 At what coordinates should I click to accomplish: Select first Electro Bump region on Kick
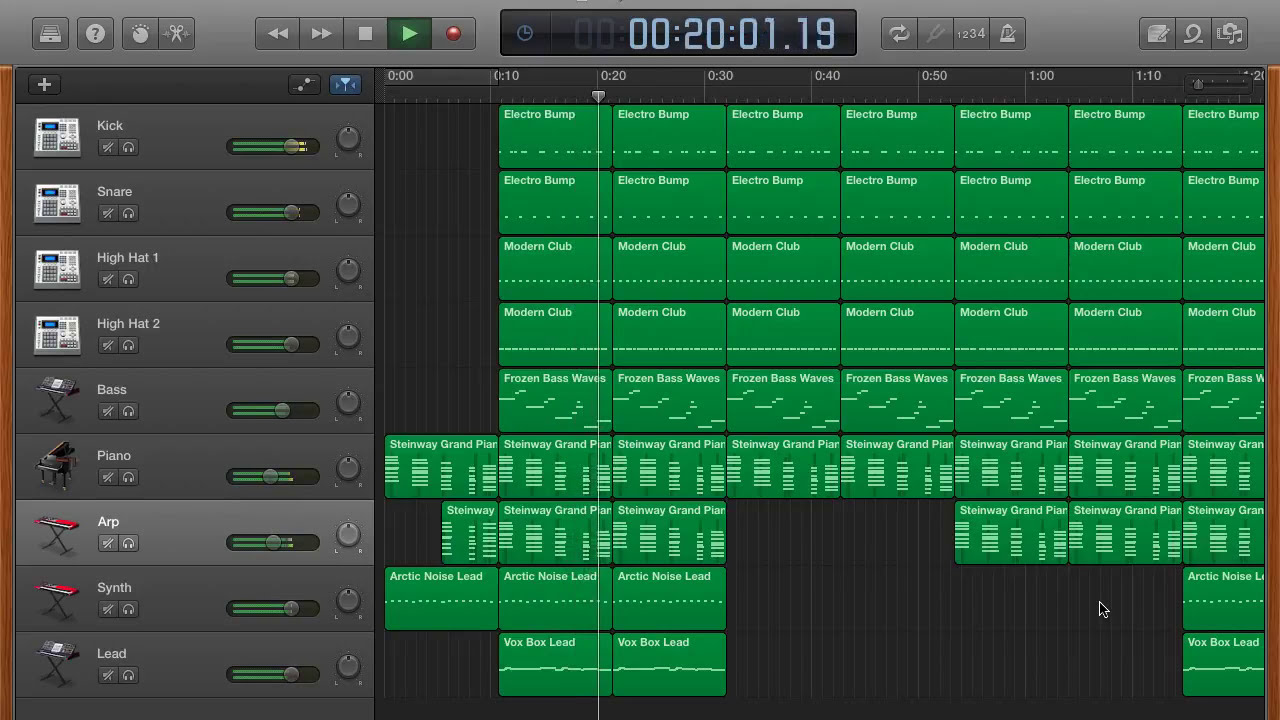555,136
